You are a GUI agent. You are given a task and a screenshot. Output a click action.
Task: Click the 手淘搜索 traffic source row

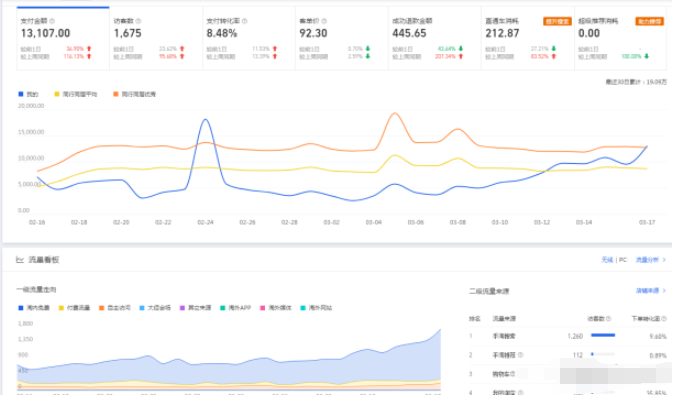pos(567,336)
